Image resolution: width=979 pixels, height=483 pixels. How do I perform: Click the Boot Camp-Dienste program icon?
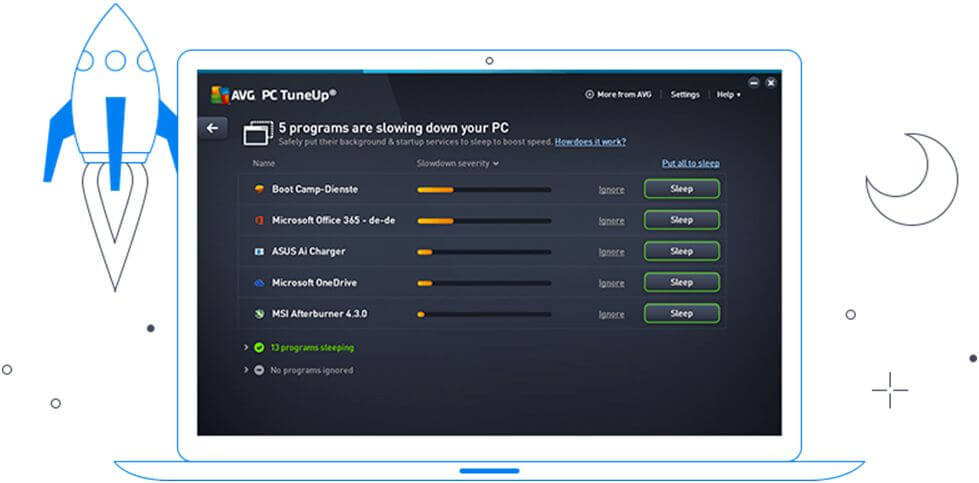click(259, 189)
